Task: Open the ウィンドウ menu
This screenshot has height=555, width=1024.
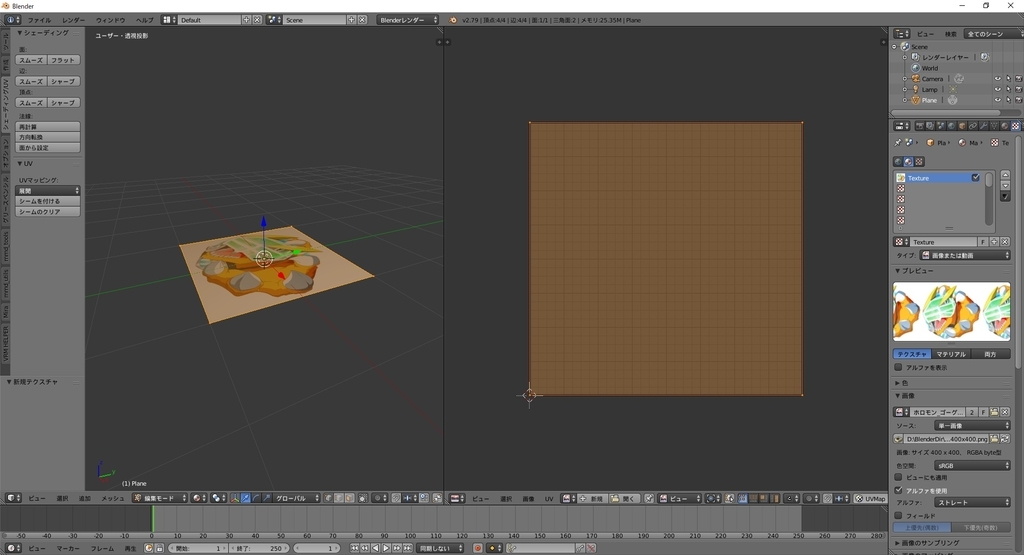Action: pyautogui.click(x=110, y=20)
